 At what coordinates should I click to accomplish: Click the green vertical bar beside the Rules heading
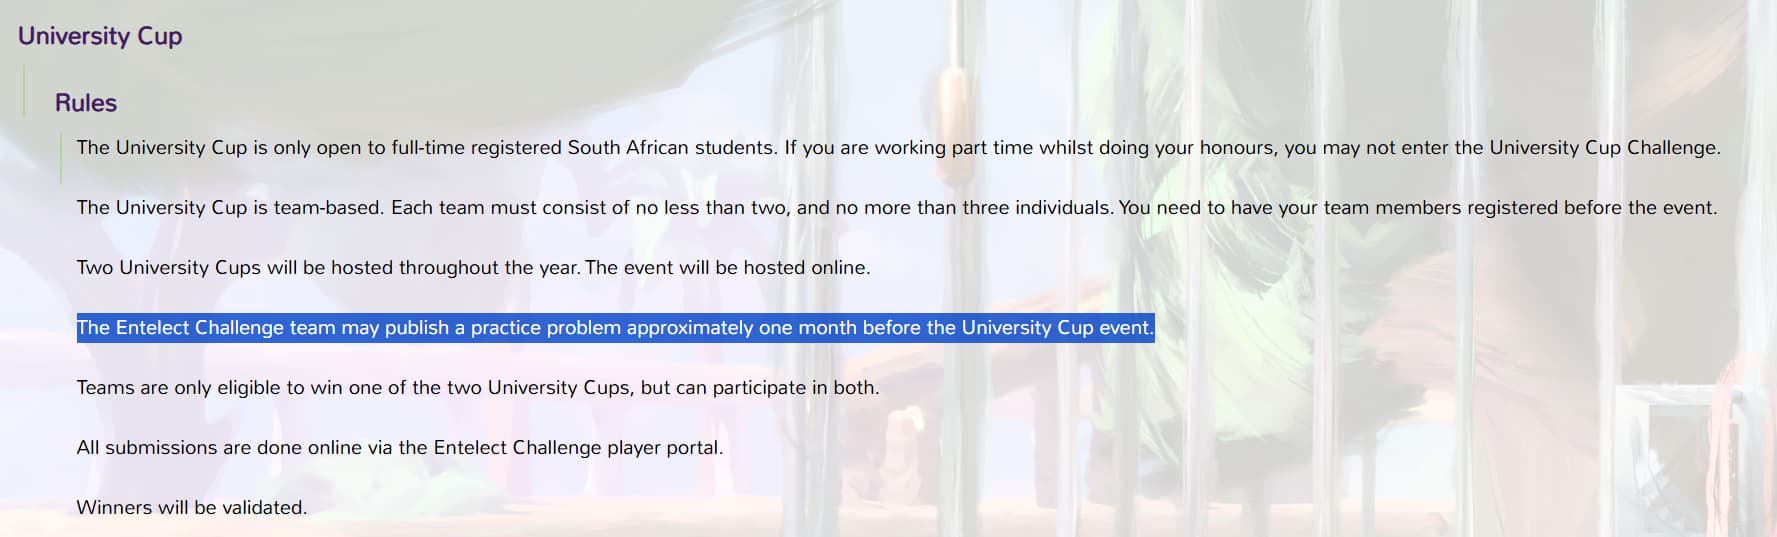click(x=24, y=91)
